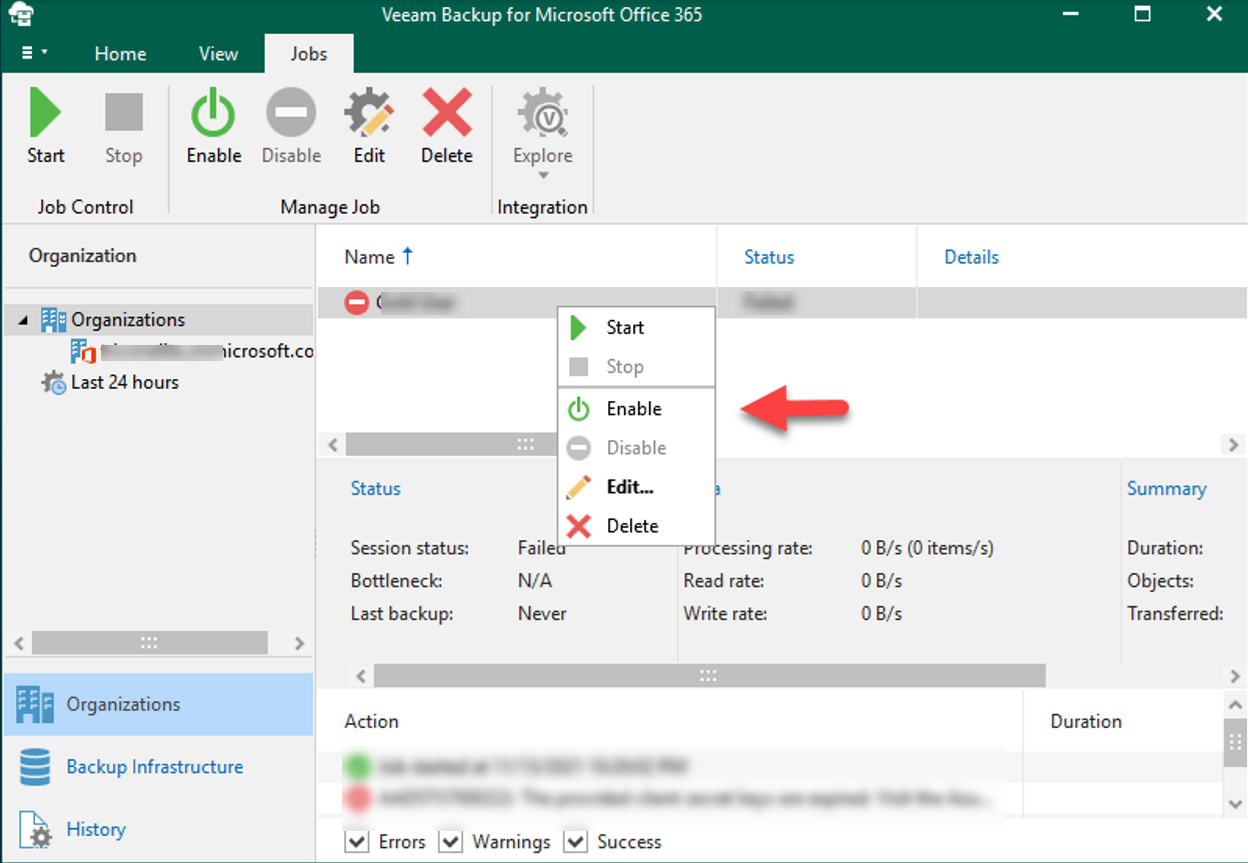
Task: Click the Veeam application icon in title bar
Action: tap(20, 15)
